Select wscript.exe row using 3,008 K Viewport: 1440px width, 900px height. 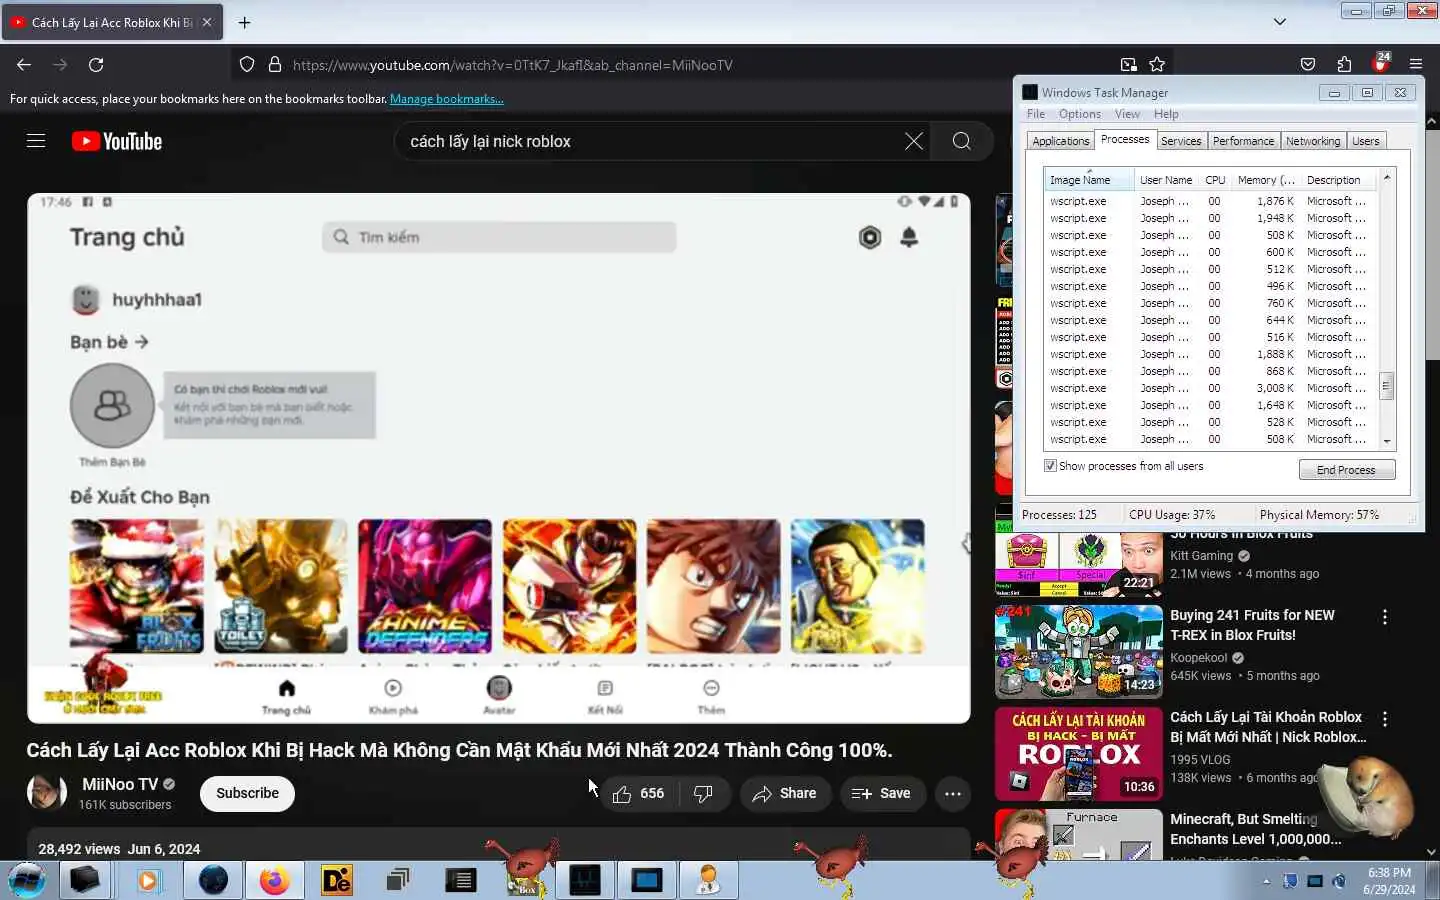[1212, 388]
